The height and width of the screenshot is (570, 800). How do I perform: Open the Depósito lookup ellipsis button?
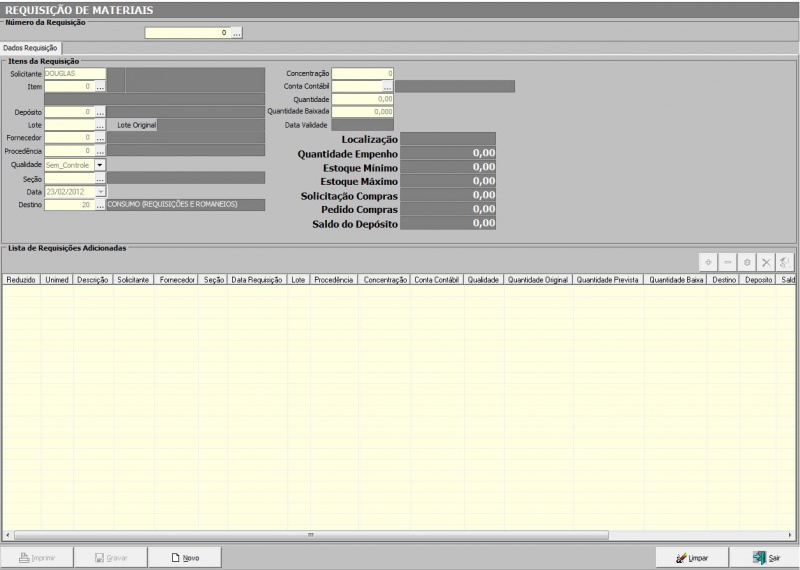point(100,113)
